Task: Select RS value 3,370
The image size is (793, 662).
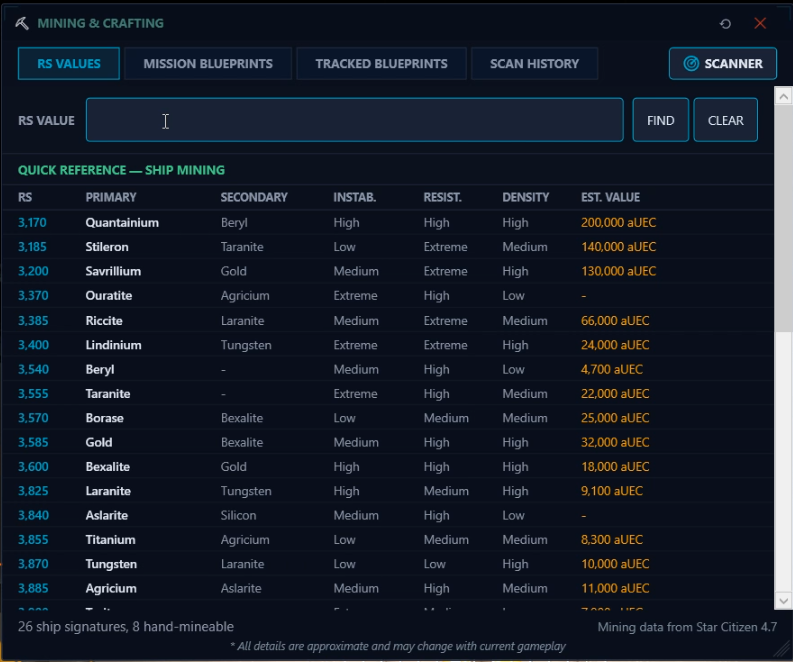Action: coord(33,295)
